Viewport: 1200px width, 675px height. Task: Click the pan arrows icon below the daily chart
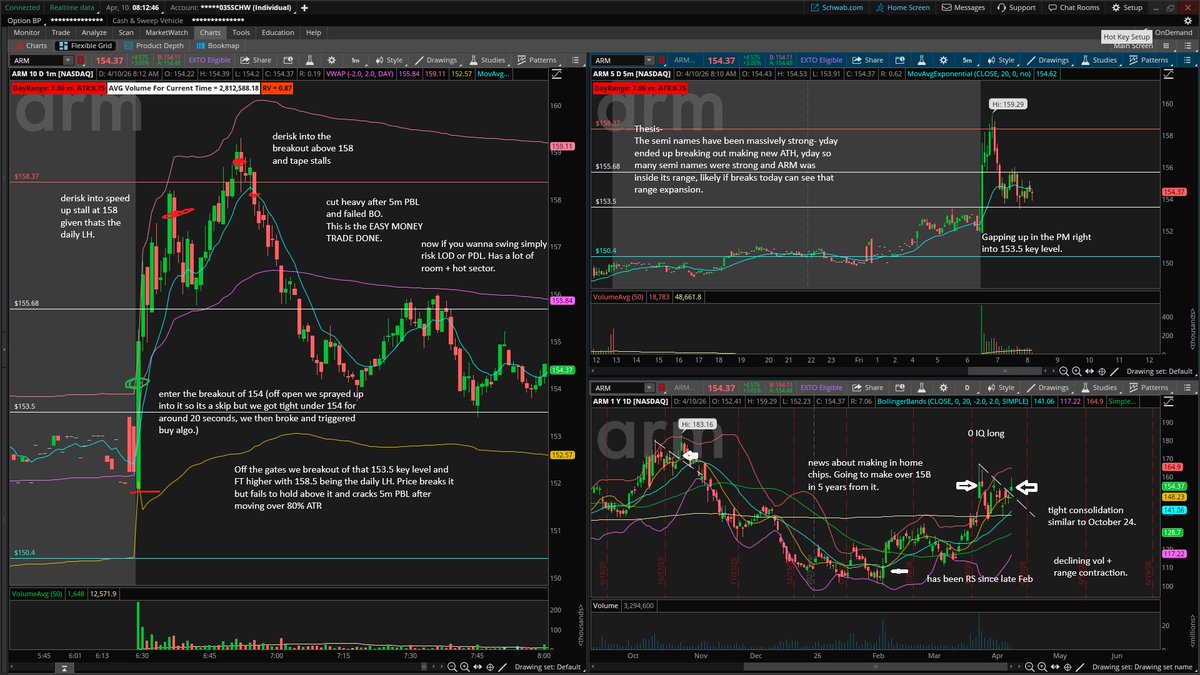click(x=1055, y=667)
